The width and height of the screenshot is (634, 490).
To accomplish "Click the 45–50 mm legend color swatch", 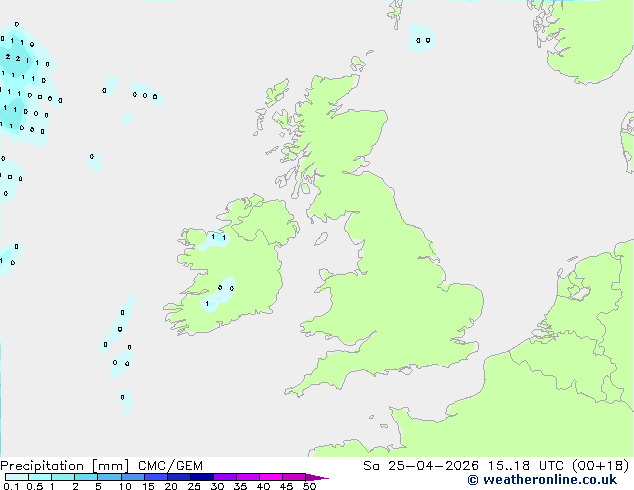I will pyautogui.click(x=294, y=477).
